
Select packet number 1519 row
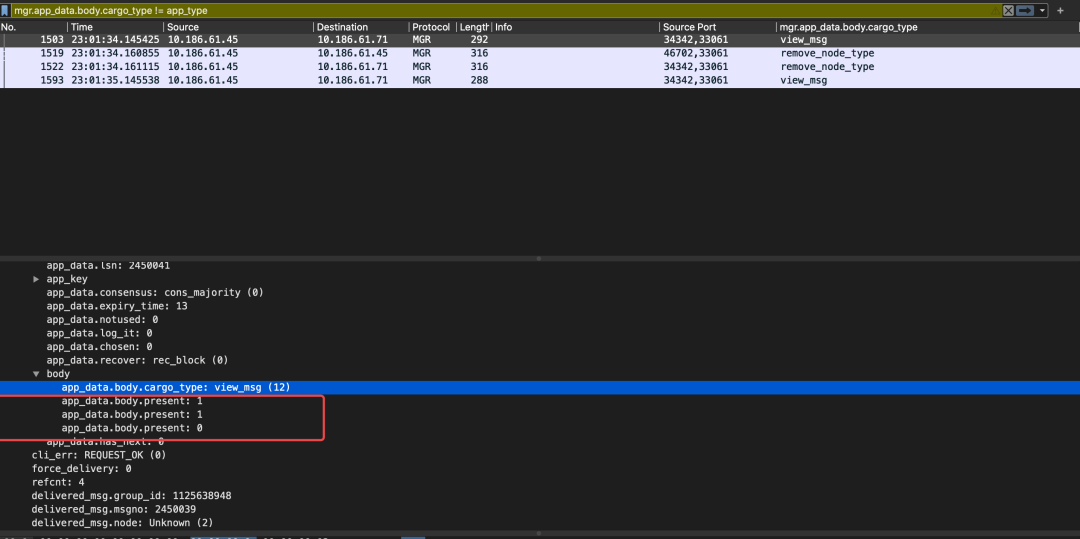(x=400, y=53)
